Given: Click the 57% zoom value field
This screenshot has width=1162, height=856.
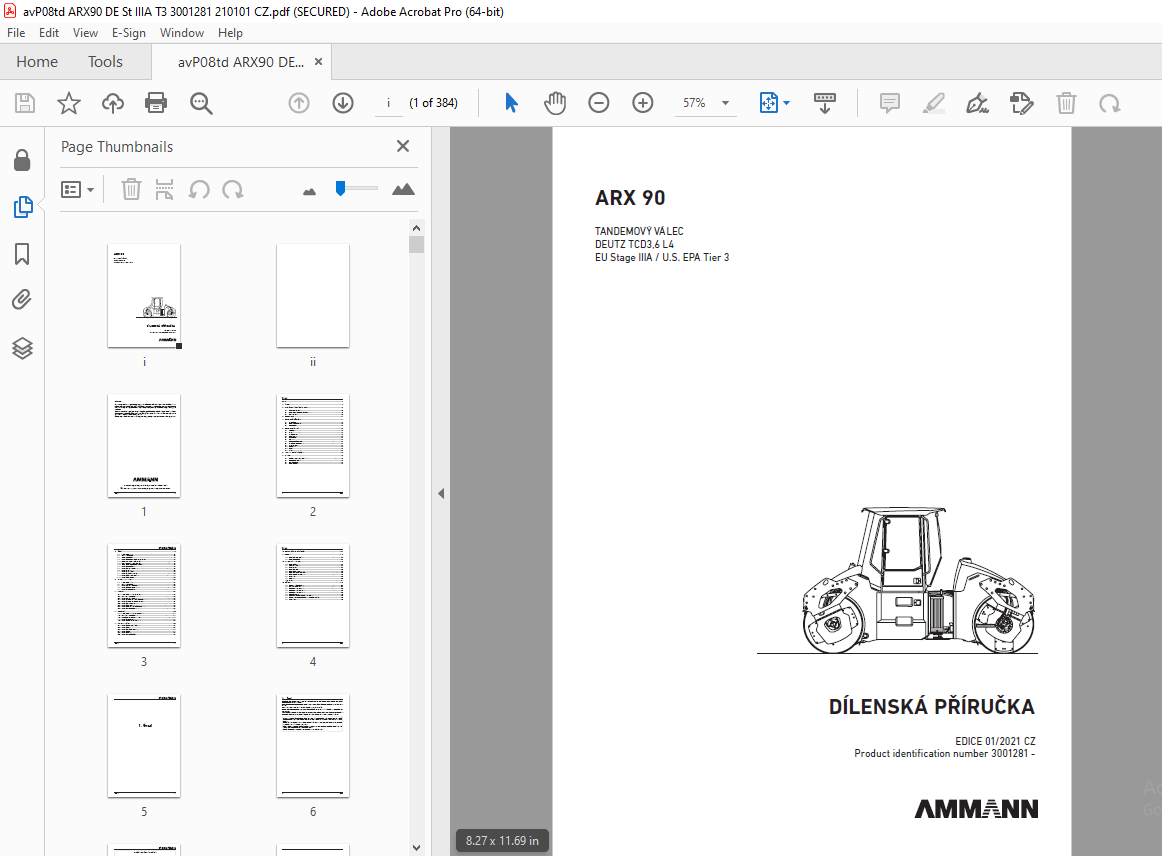Looking at the screenshot, I should [694, 103].
